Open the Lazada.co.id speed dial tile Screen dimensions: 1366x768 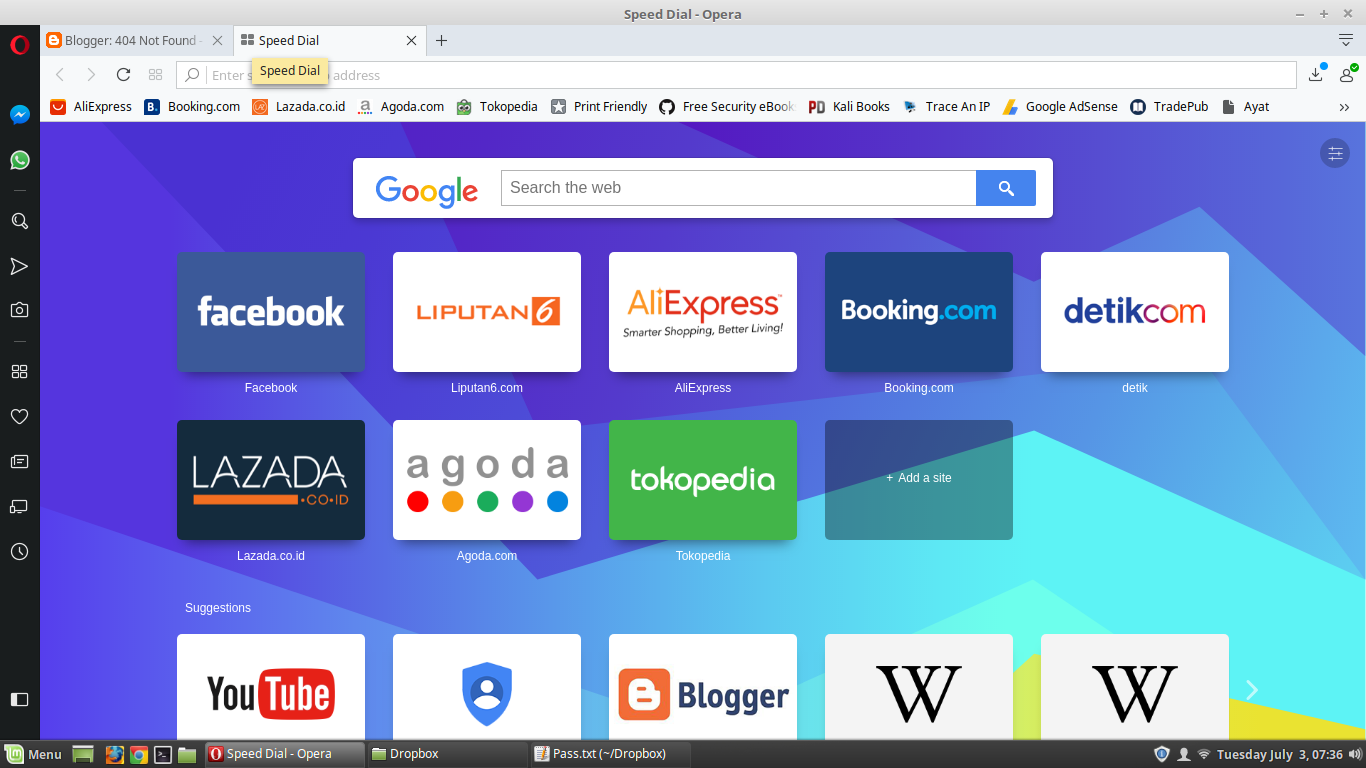click(271, 480)
